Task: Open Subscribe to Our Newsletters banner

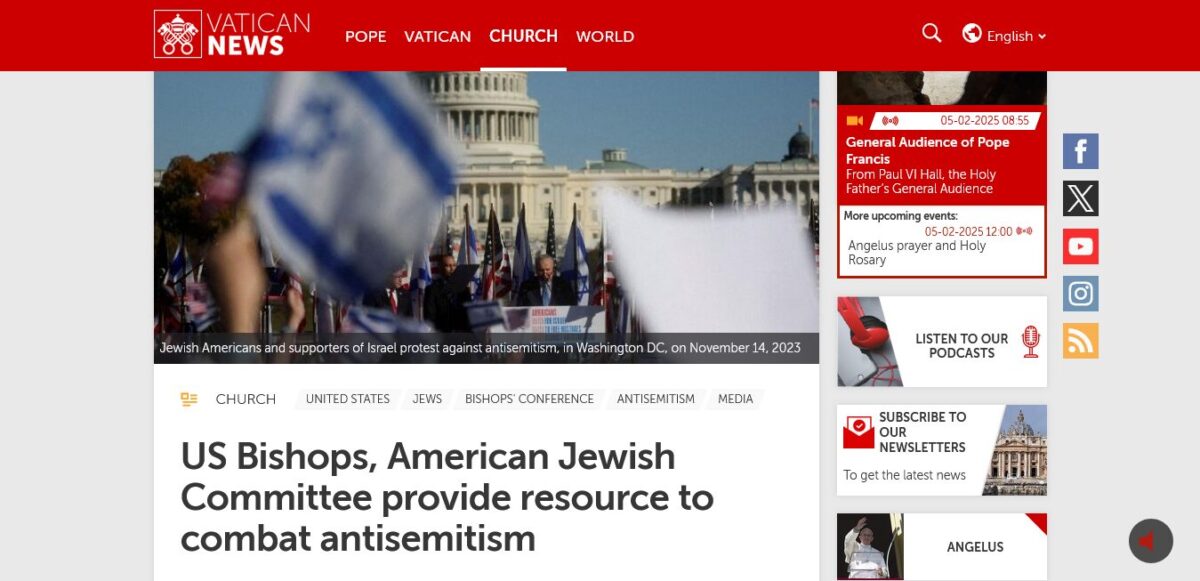Action: pos(942,450)
